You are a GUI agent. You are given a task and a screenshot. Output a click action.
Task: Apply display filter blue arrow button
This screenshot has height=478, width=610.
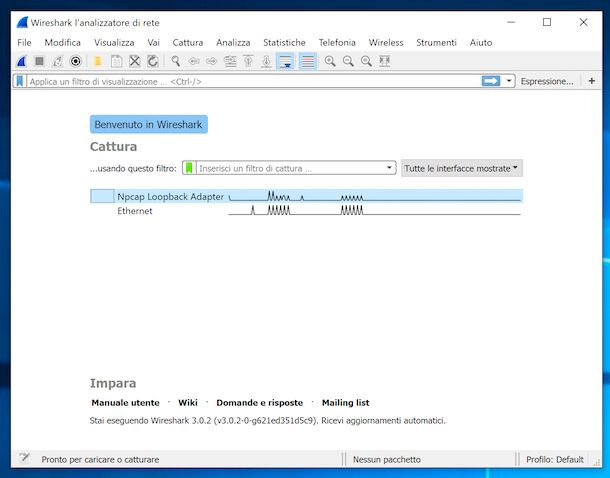click(x=491, y=81)
